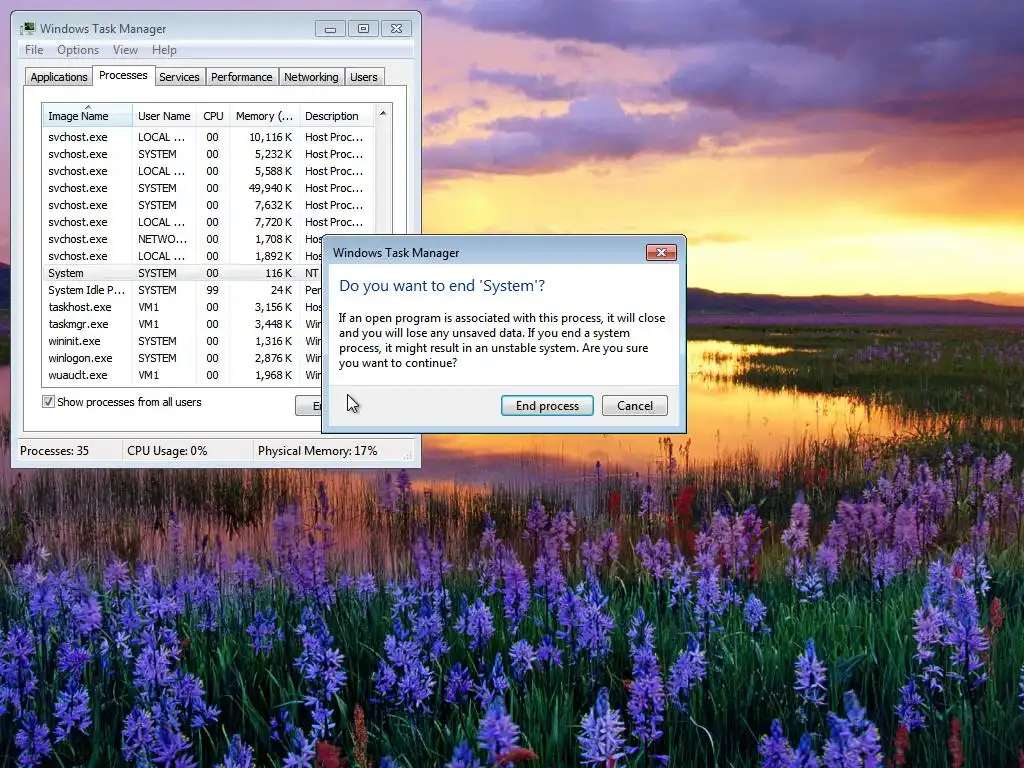This screenshot has width=1024, height=768.
Task: Select the Processes tab
Action: click(x=123, y=75)
